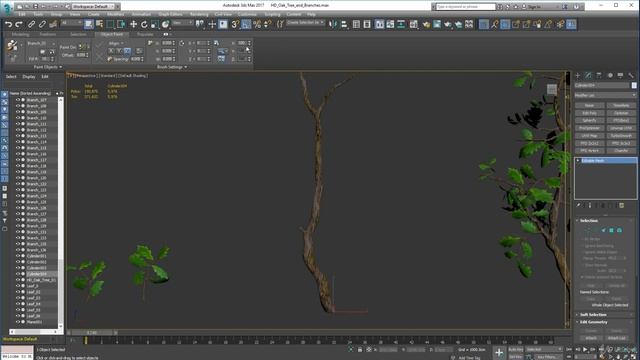This screenshot has height=360, width=640.
Task: Click the Percent Snap icon
Action: click(x=257, y=24)
